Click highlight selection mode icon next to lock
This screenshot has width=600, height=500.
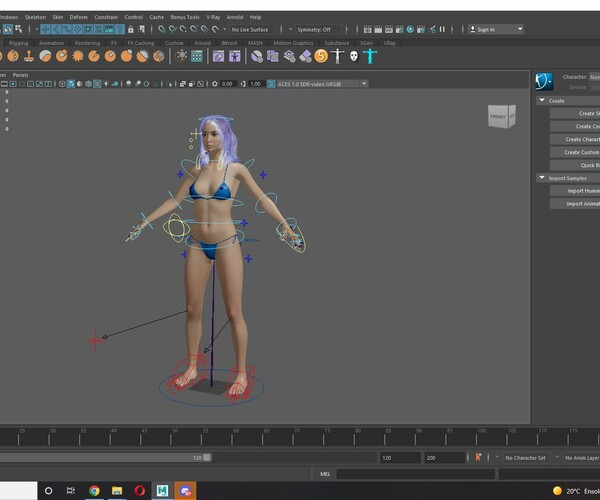(x=142, y=29)
